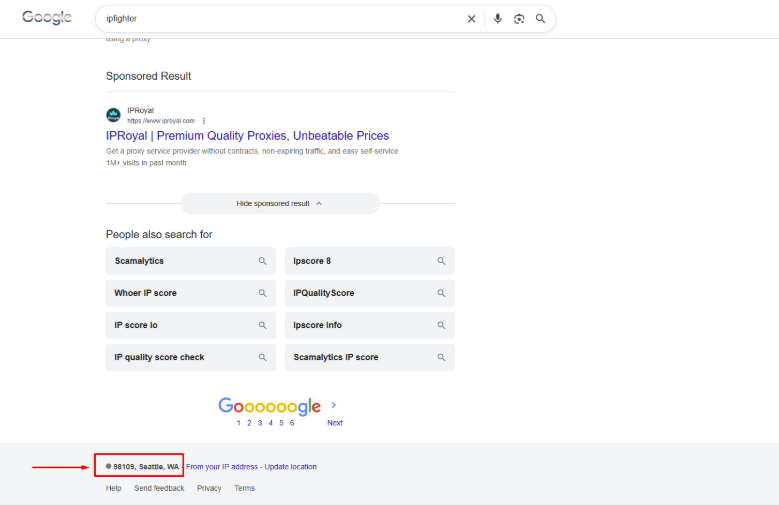Click the magnifier icon in Ipscore info suggestion

[x=441, y=325]
